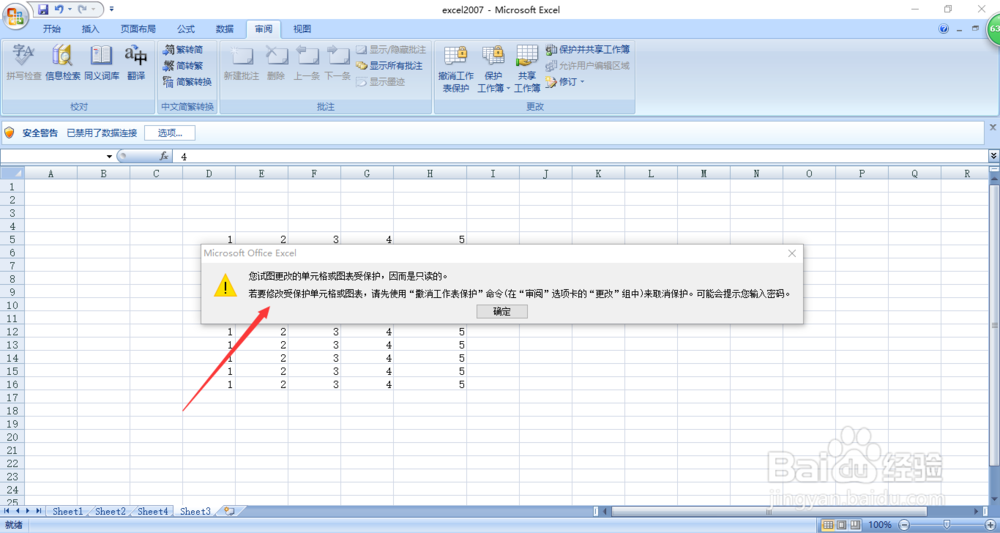
Task: Toggle 显示/隐藏批注 show/hide comment
Action: (x=391, y=49)
